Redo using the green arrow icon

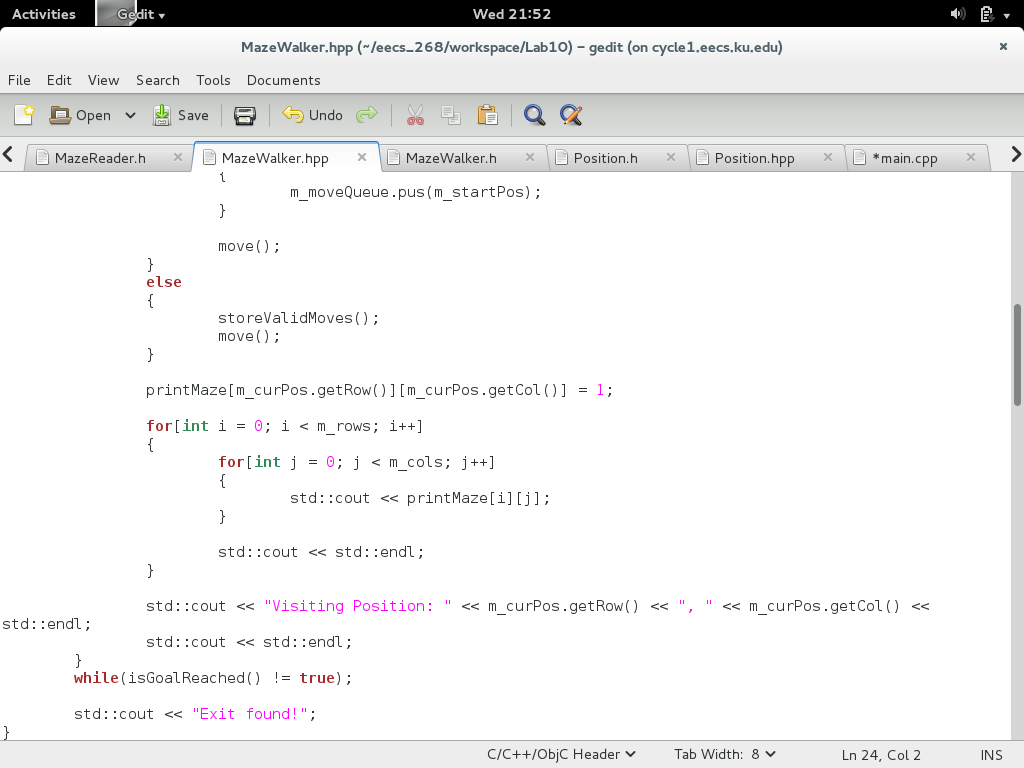(x=366, y=115)
